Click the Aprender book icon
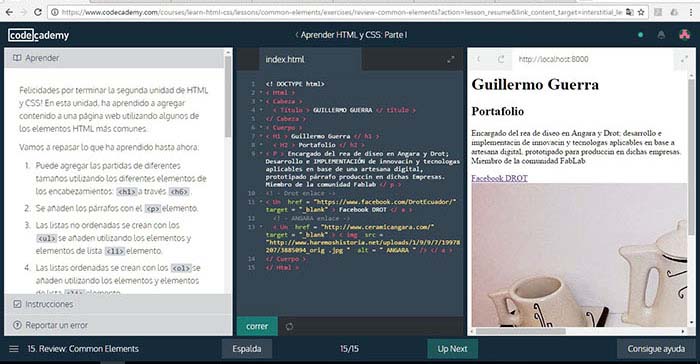The image size is (700, 364). point(17,58)
